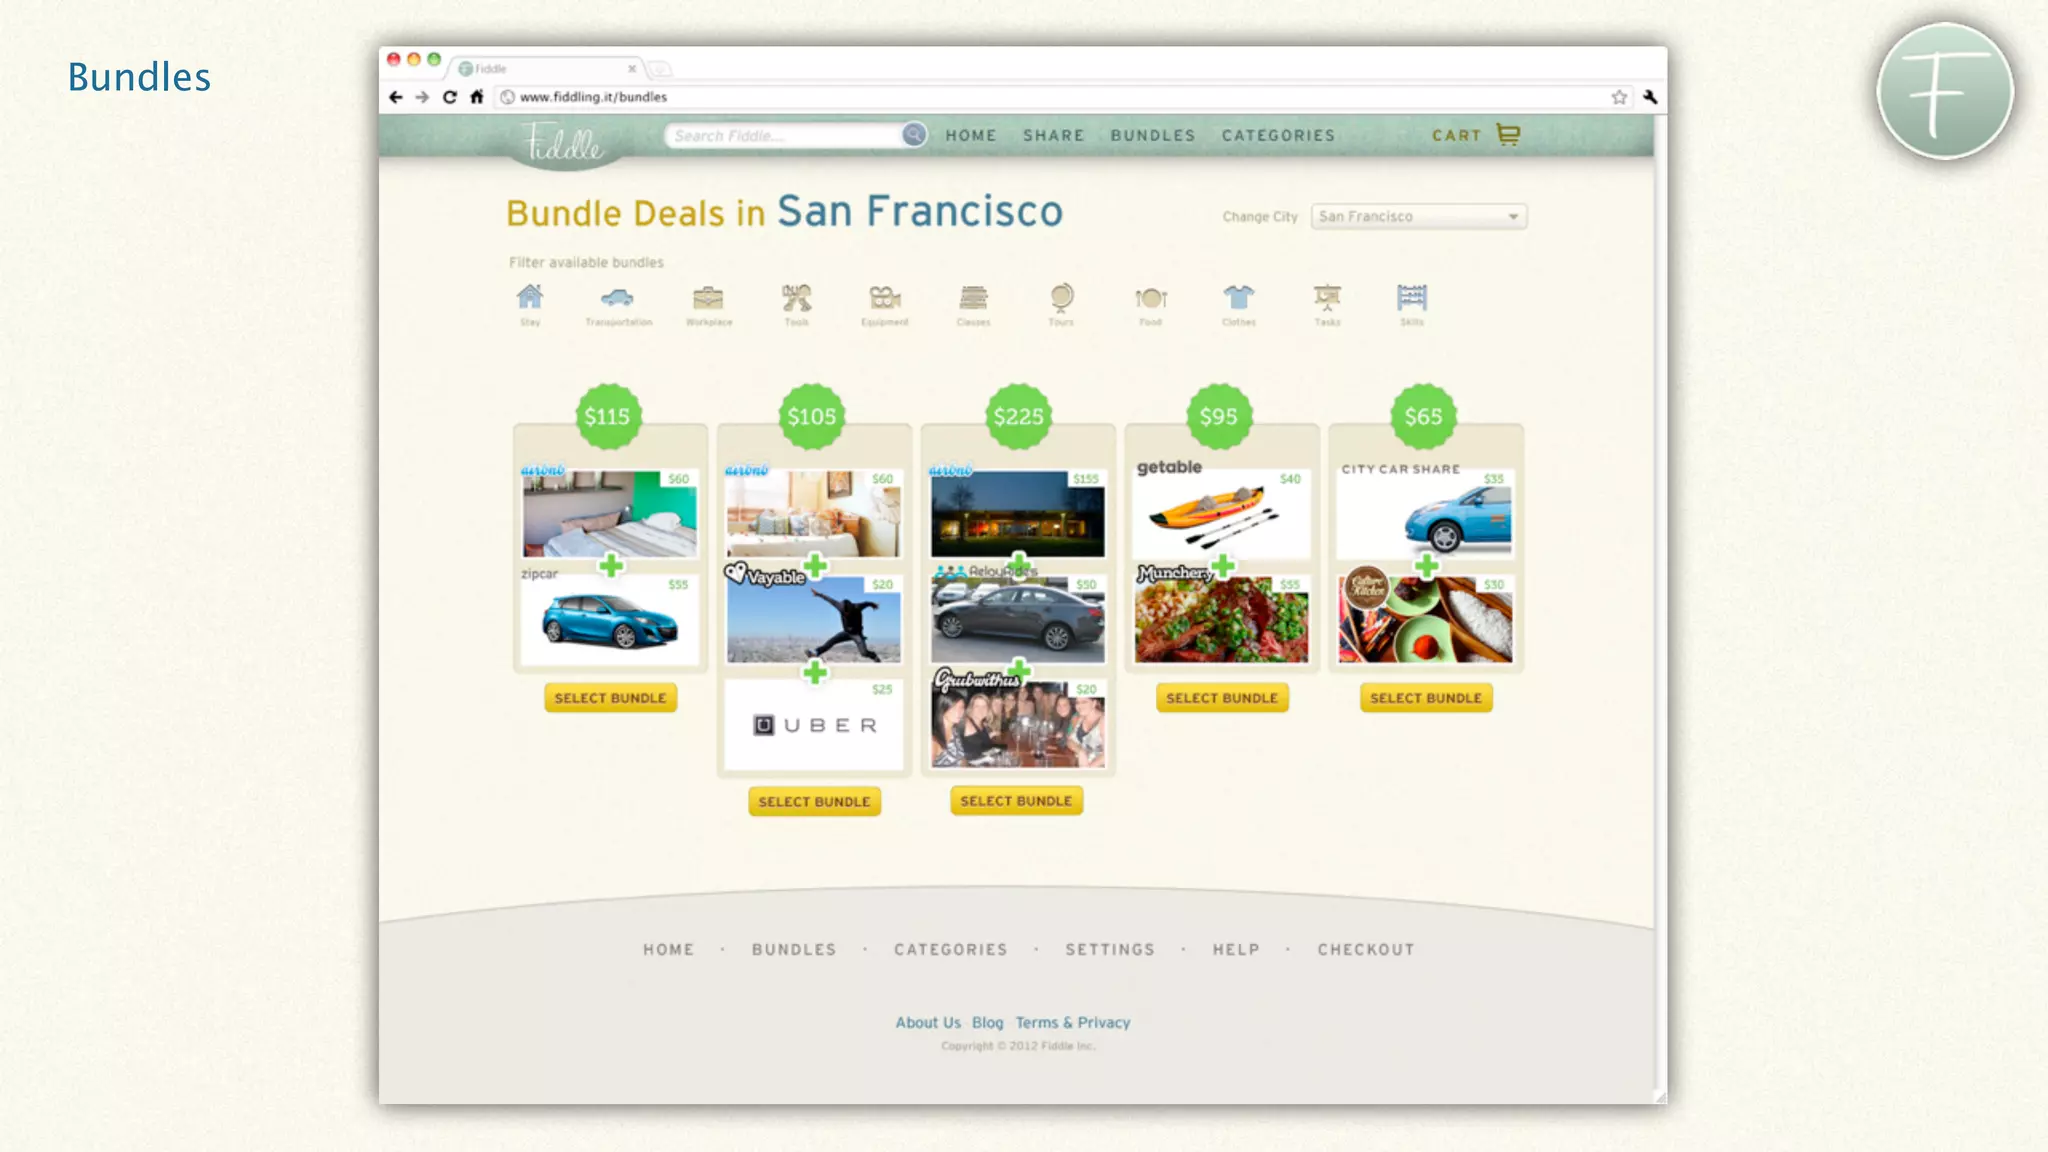Open the Change City dropdown
This screenshot has height=1152, width=2048.
(x=1418, y=216)
